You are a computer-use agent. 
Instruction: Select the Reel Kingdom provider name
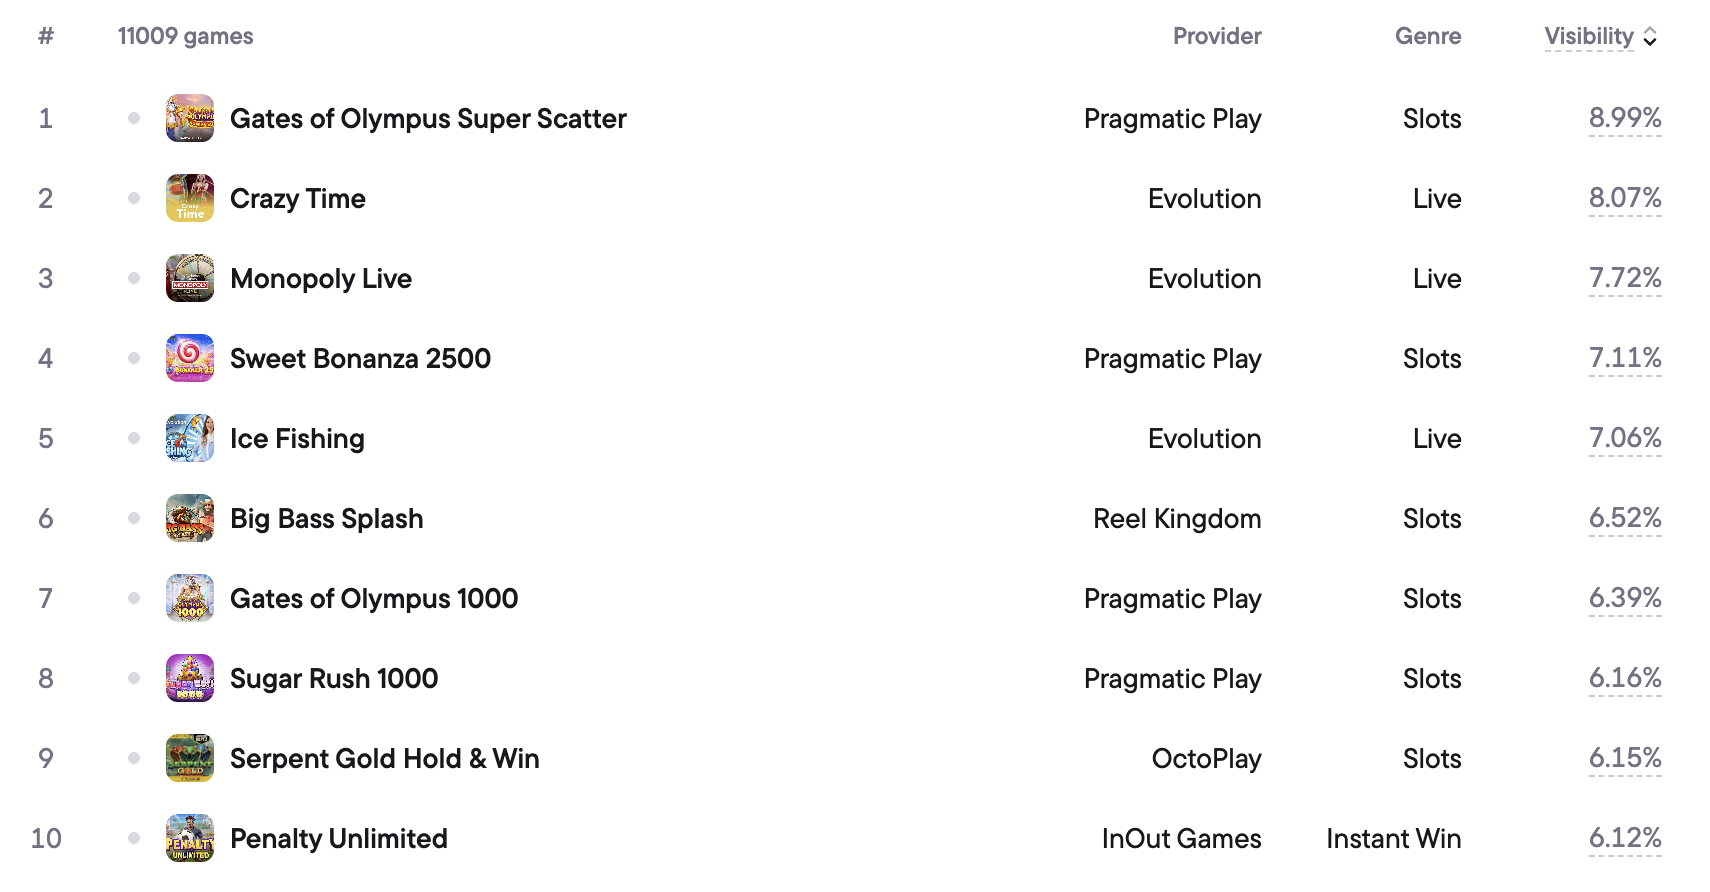[x=1177, y=518]
